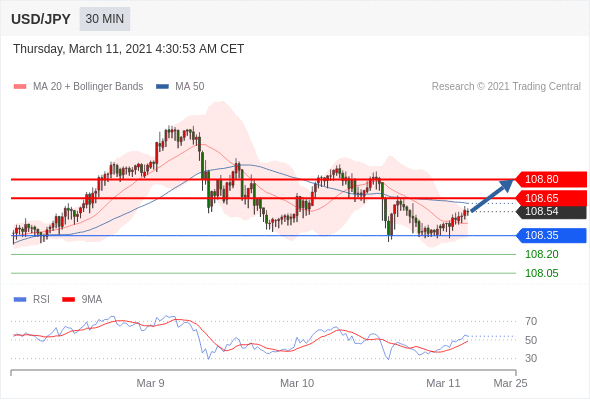Click the blue MA 50 legend swatch
Screen dimensions: 590x400
(162, 87)
